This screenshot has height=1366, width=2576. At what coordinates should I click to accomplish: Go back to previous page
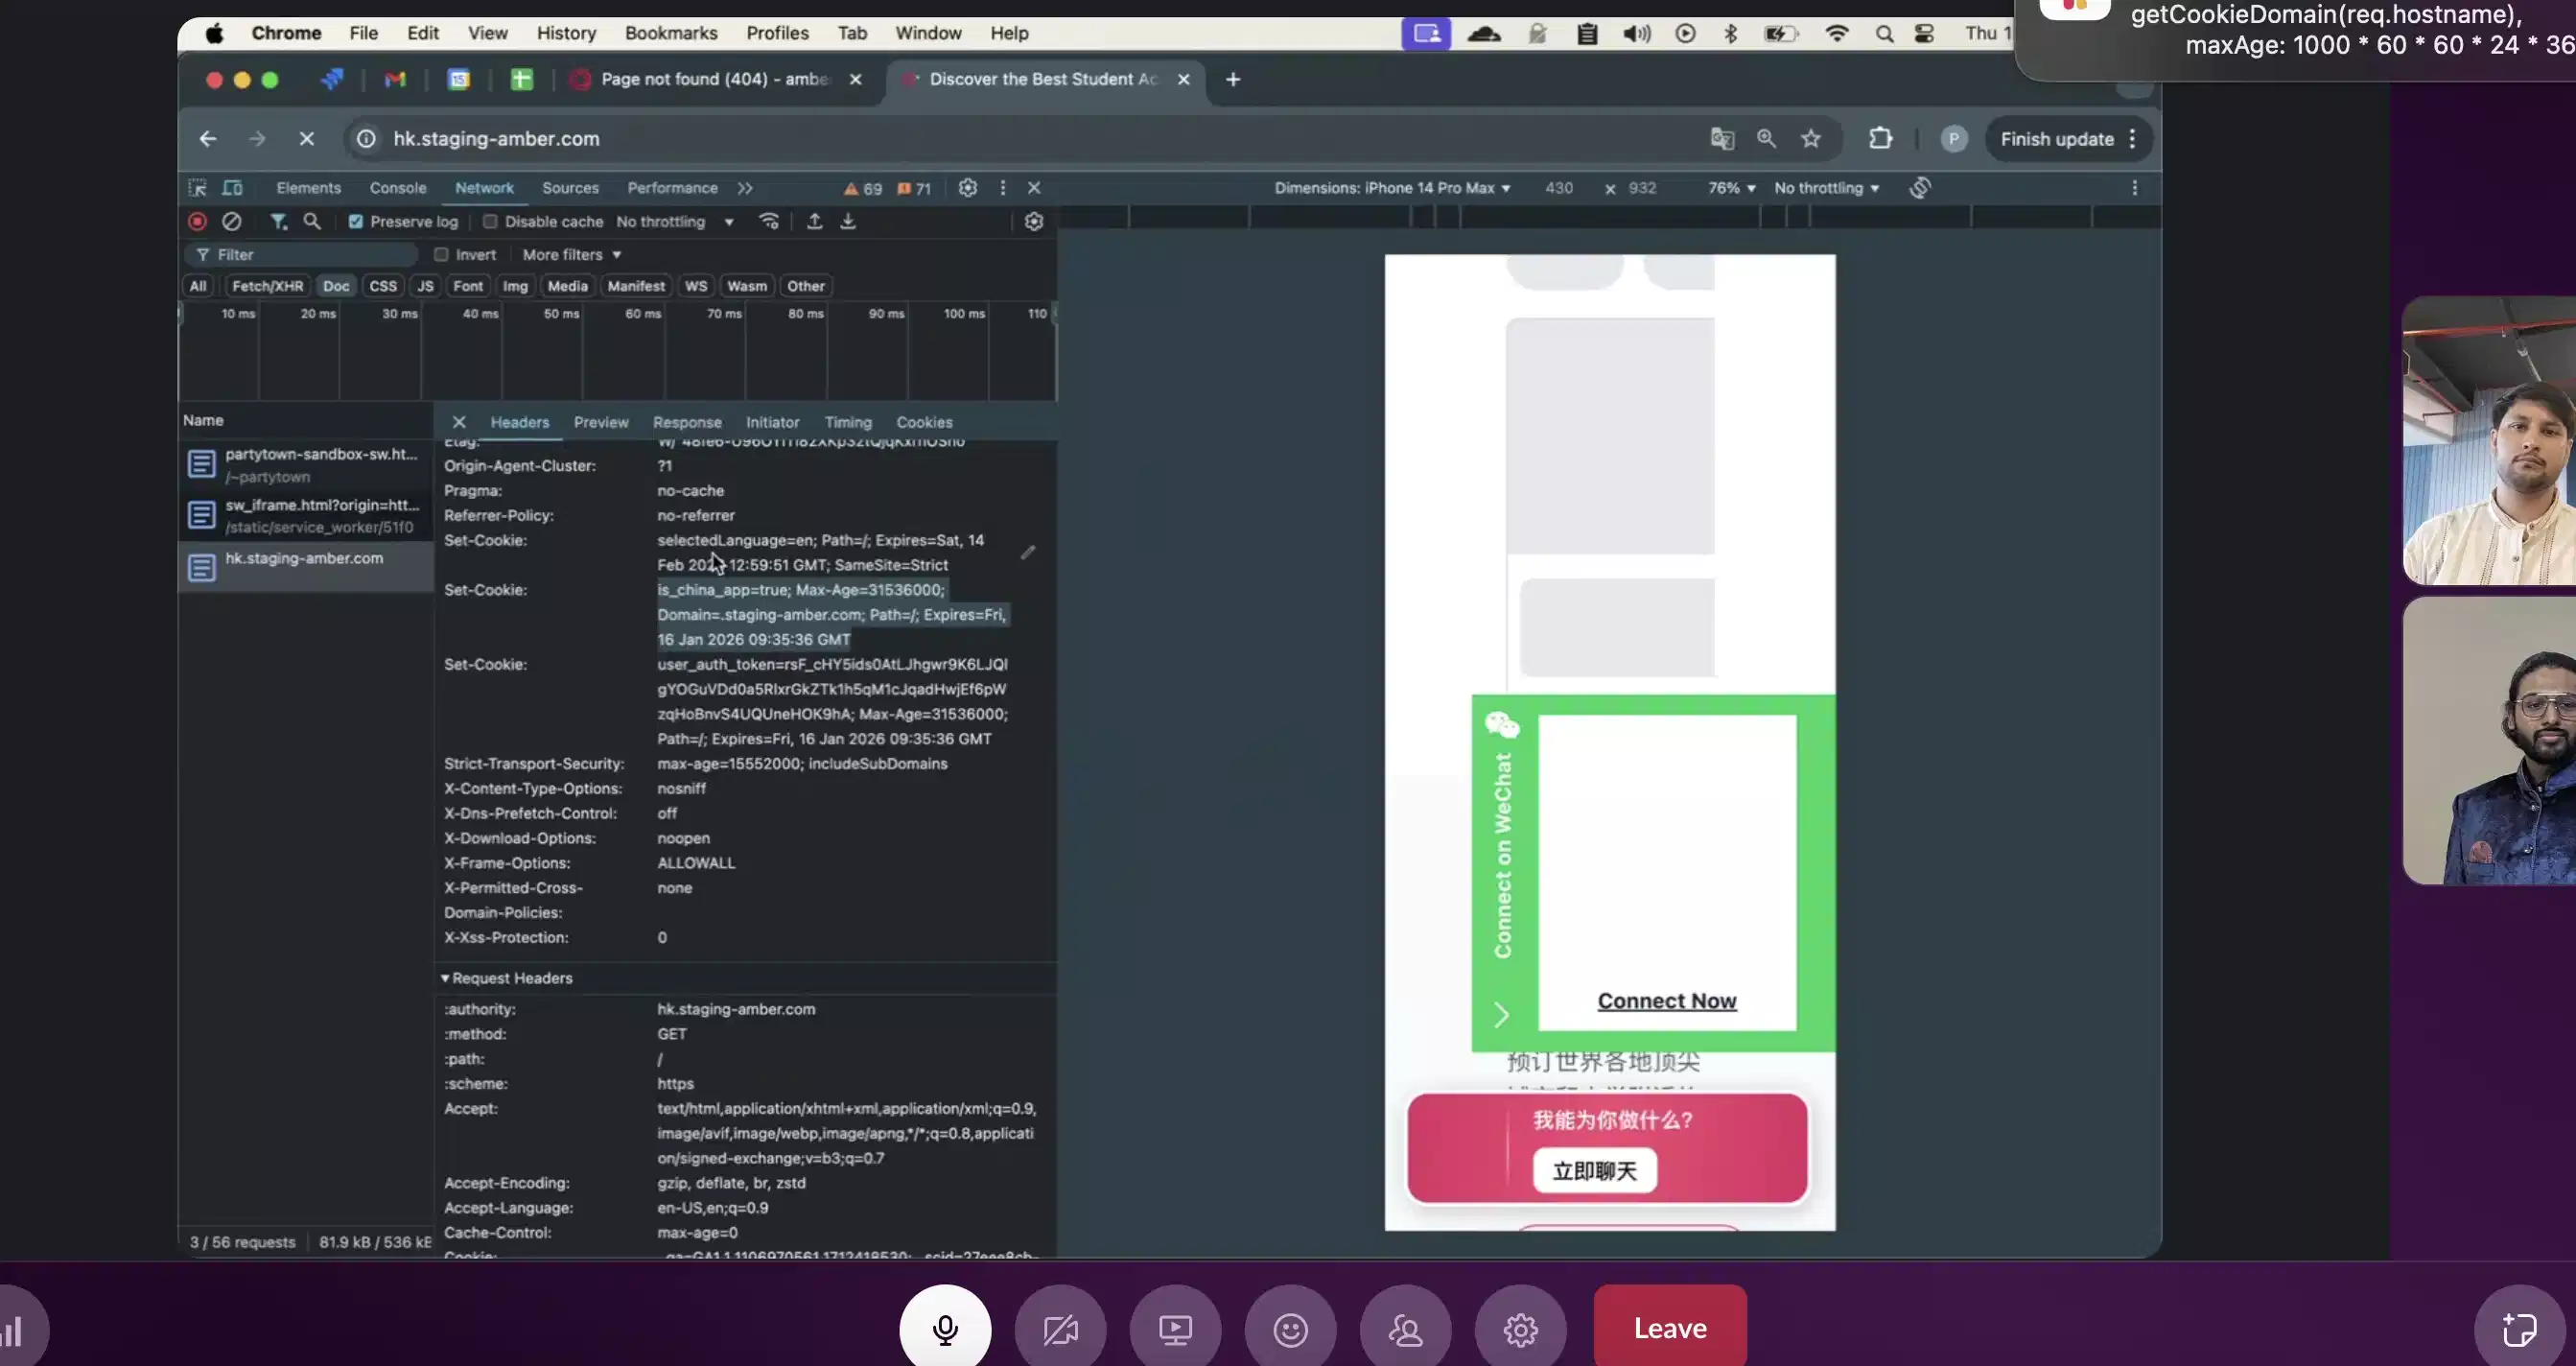click(x=208, y=139)
